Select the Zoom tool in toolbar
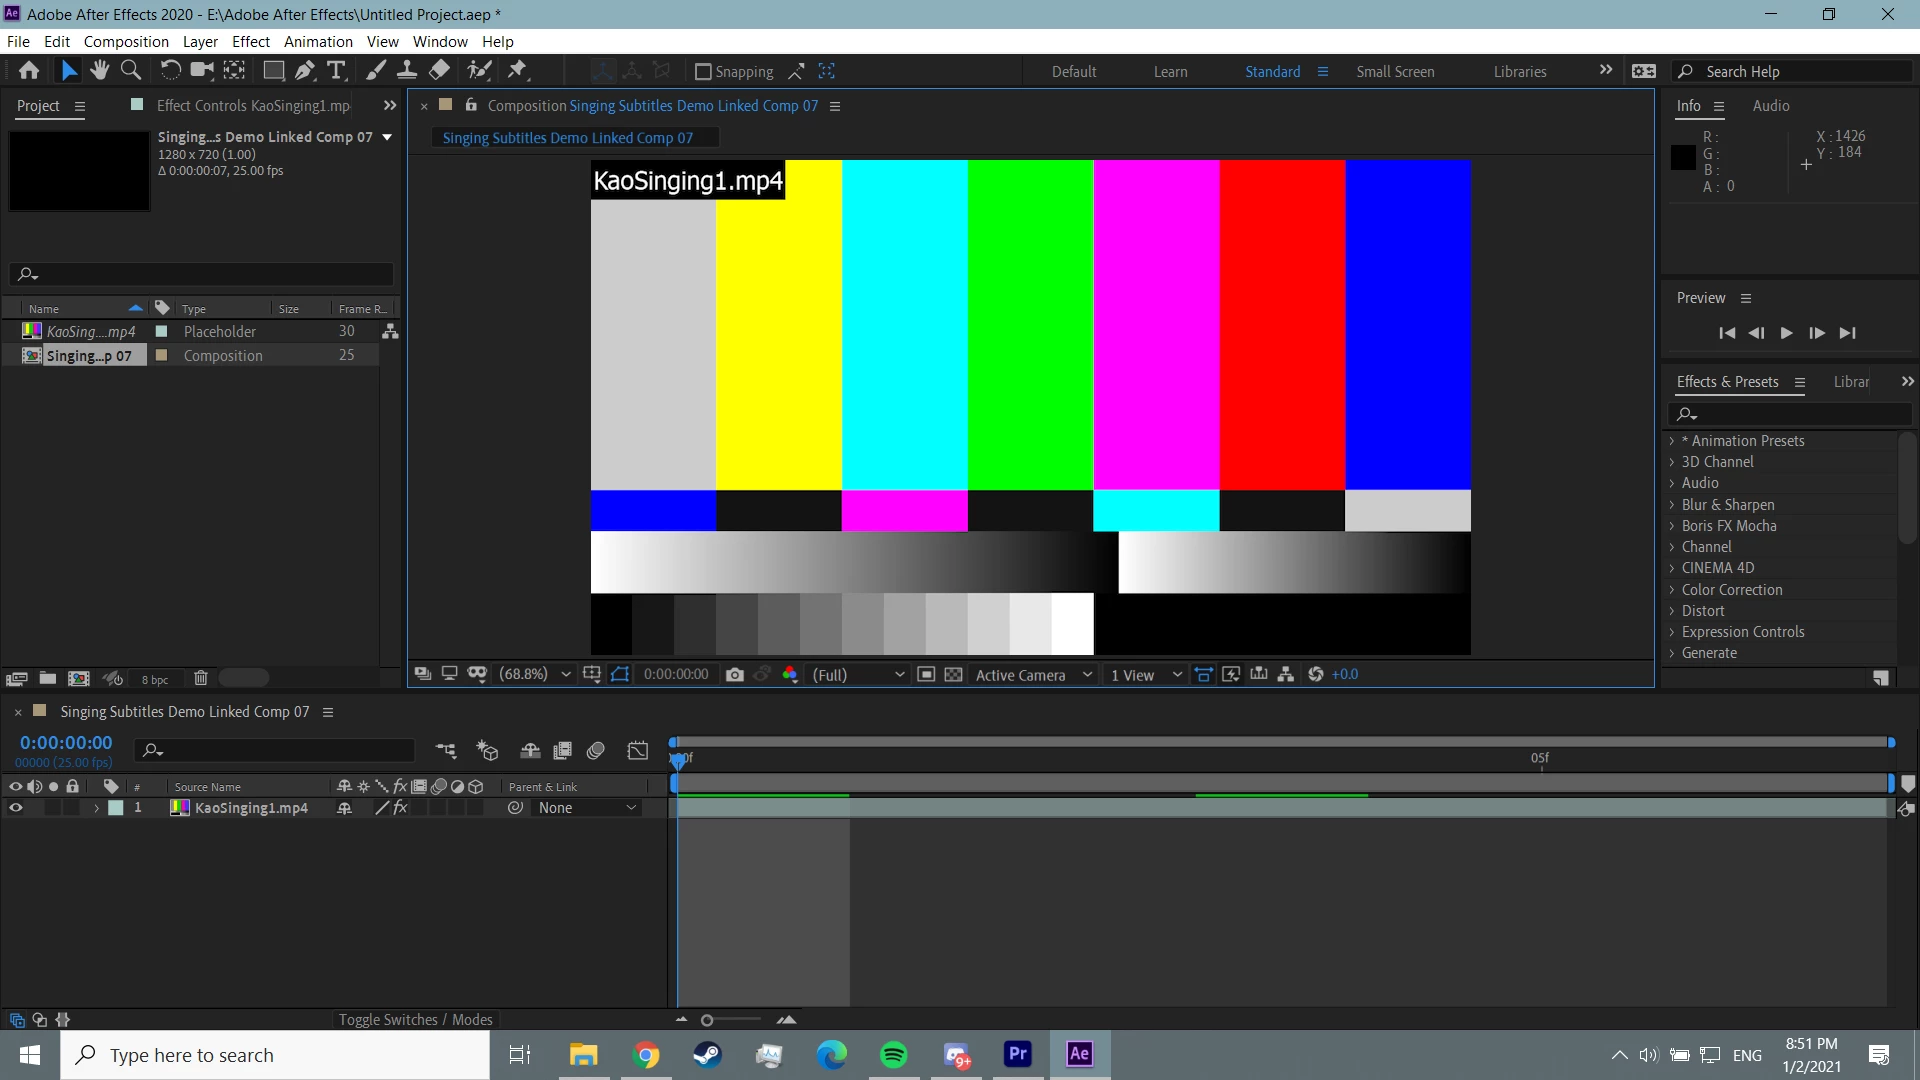Image resolution: width=1920 pixels, height=1080 pixels. (x=131, y=71)
